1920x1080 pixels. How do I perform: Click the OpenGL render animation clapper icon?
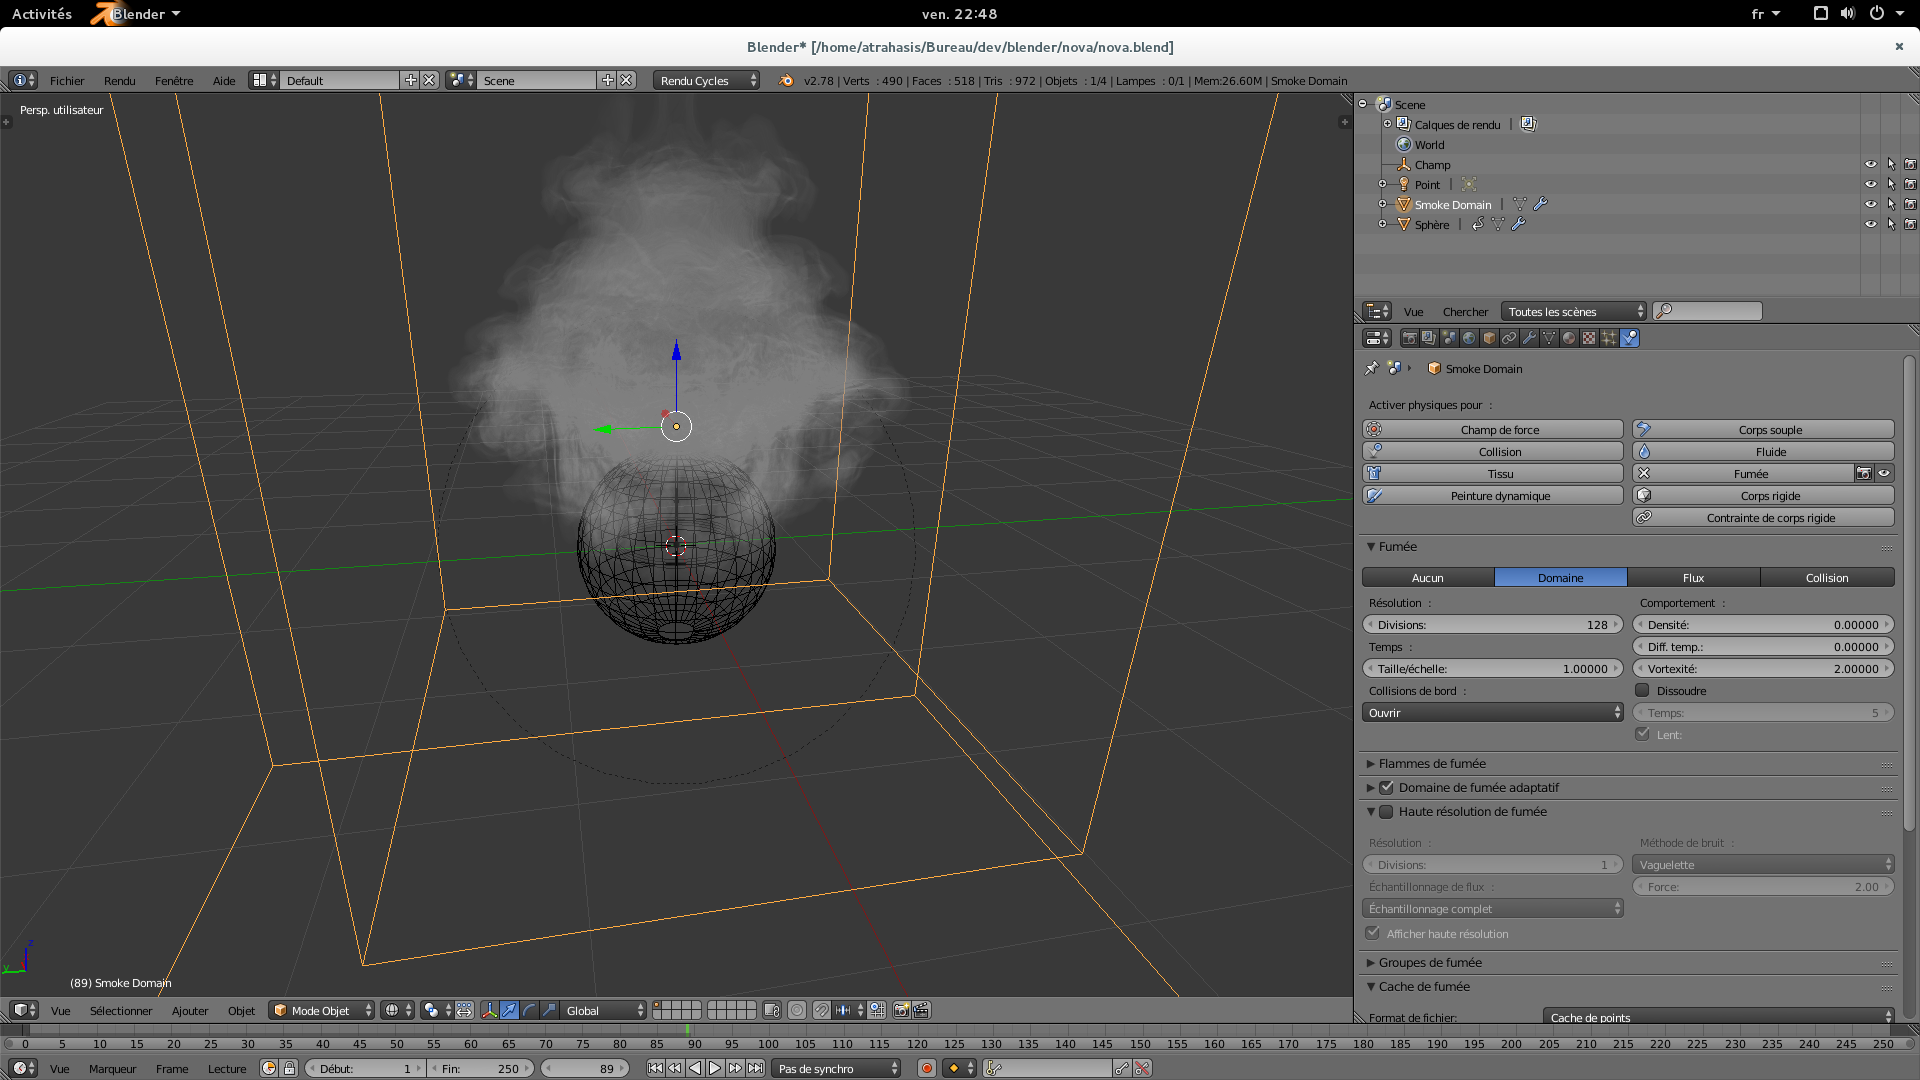[x=921, y=1010]
